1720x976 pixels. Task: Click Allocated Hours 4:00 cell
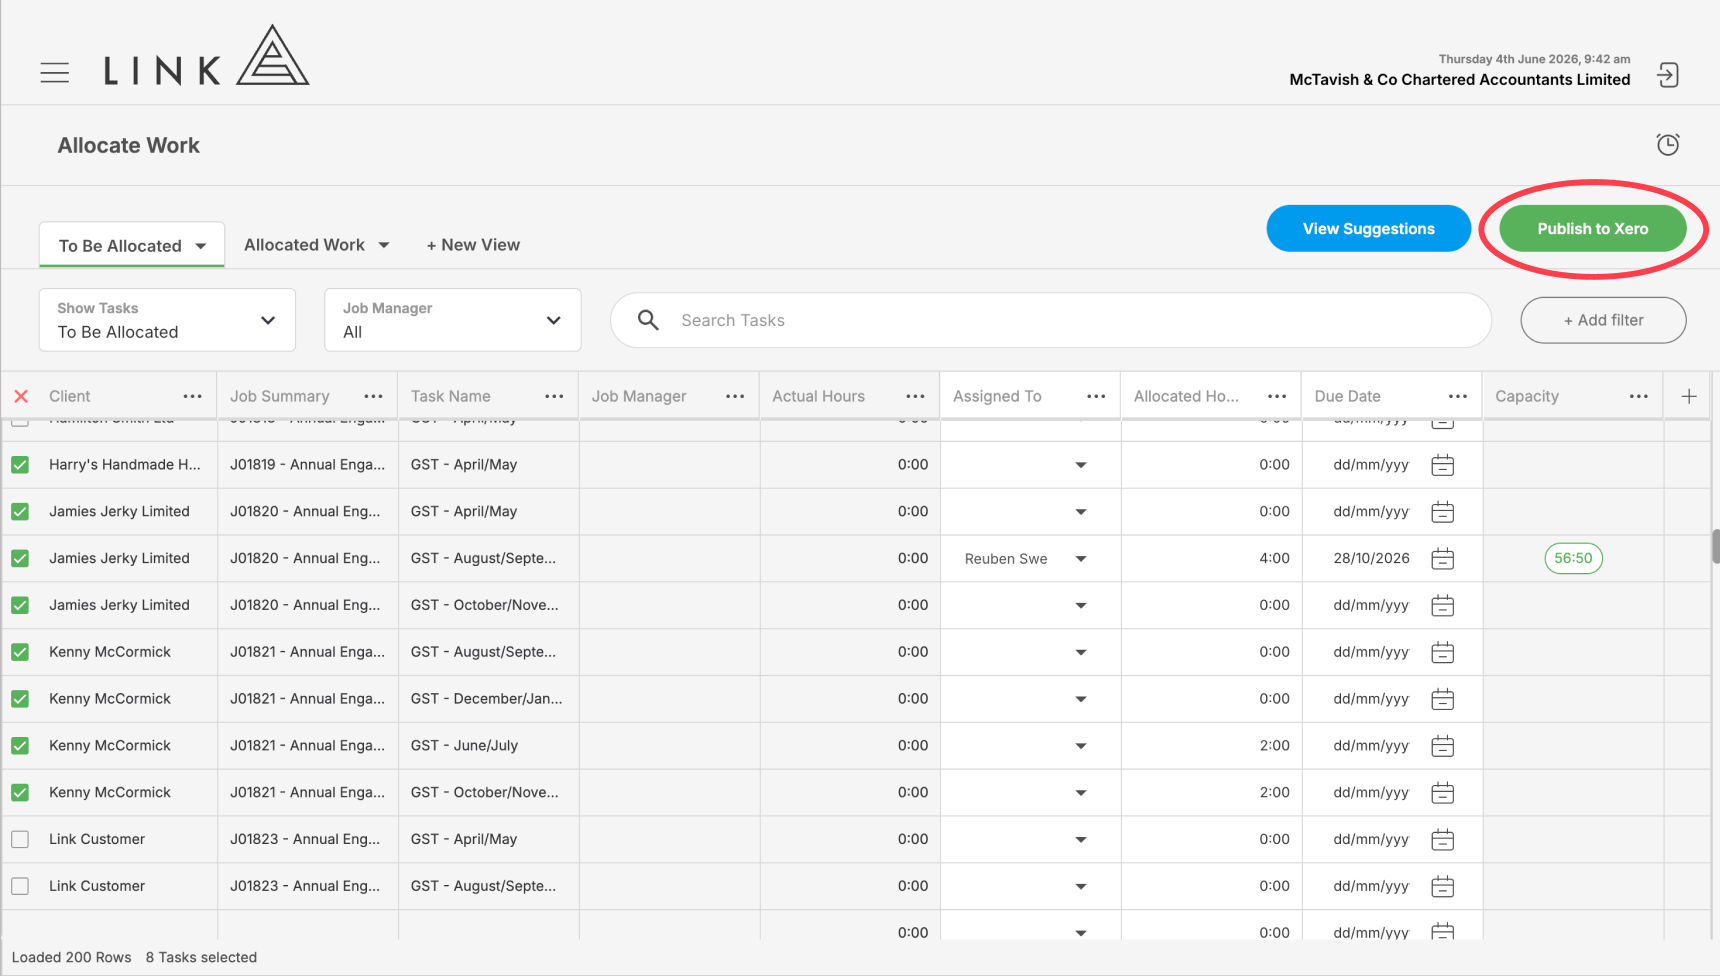point(1211,558)
